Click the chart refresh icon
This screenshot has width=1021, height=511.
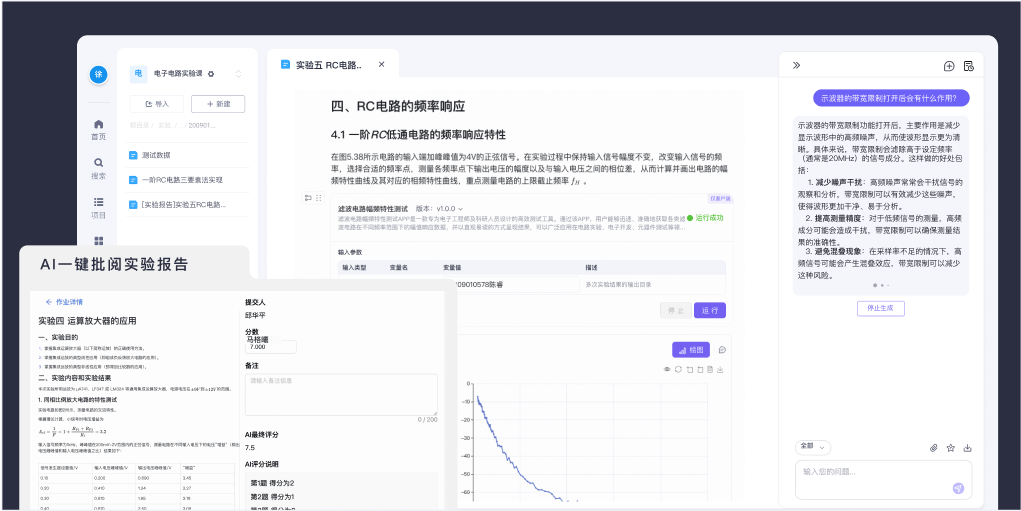coord(678,370)
